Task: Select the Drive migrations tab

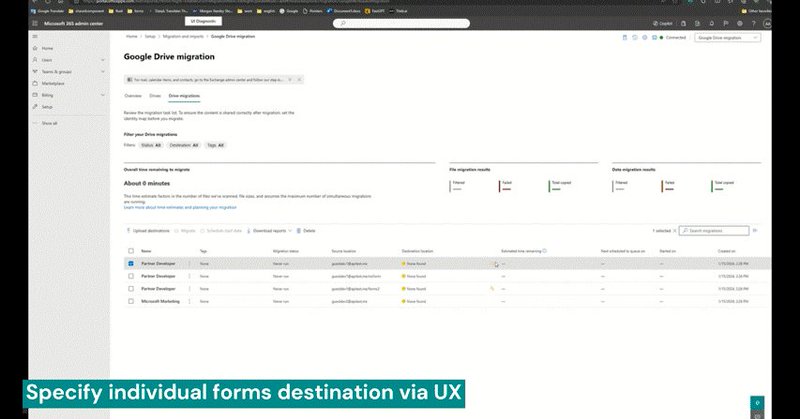Action: coord(184,96)
